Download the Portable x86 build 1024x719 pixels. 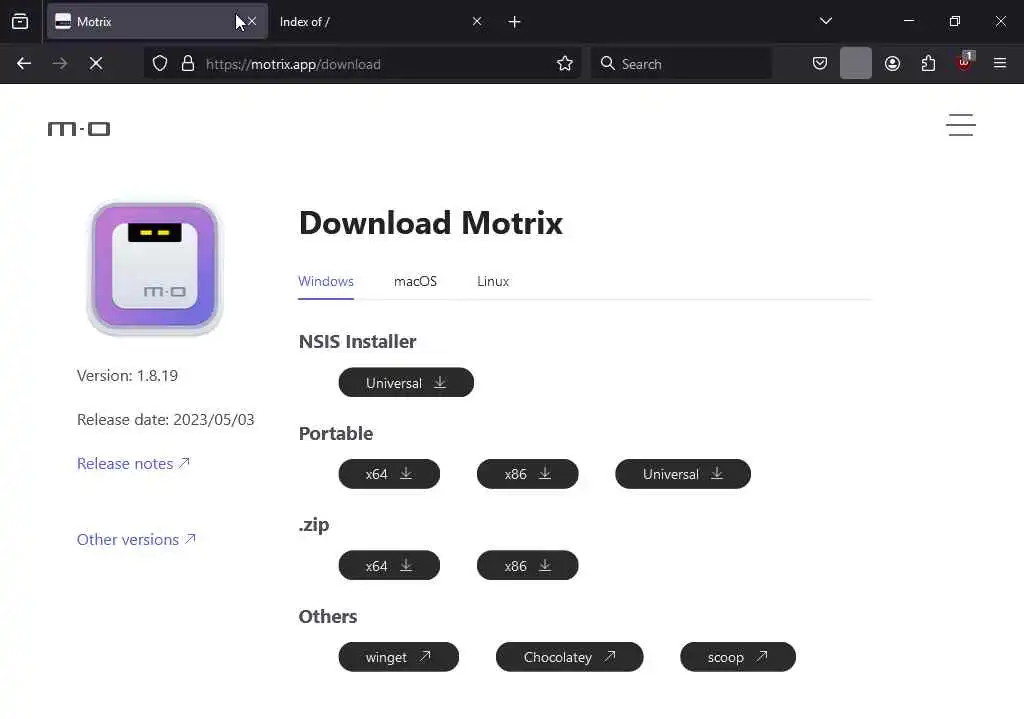(528, 474)
